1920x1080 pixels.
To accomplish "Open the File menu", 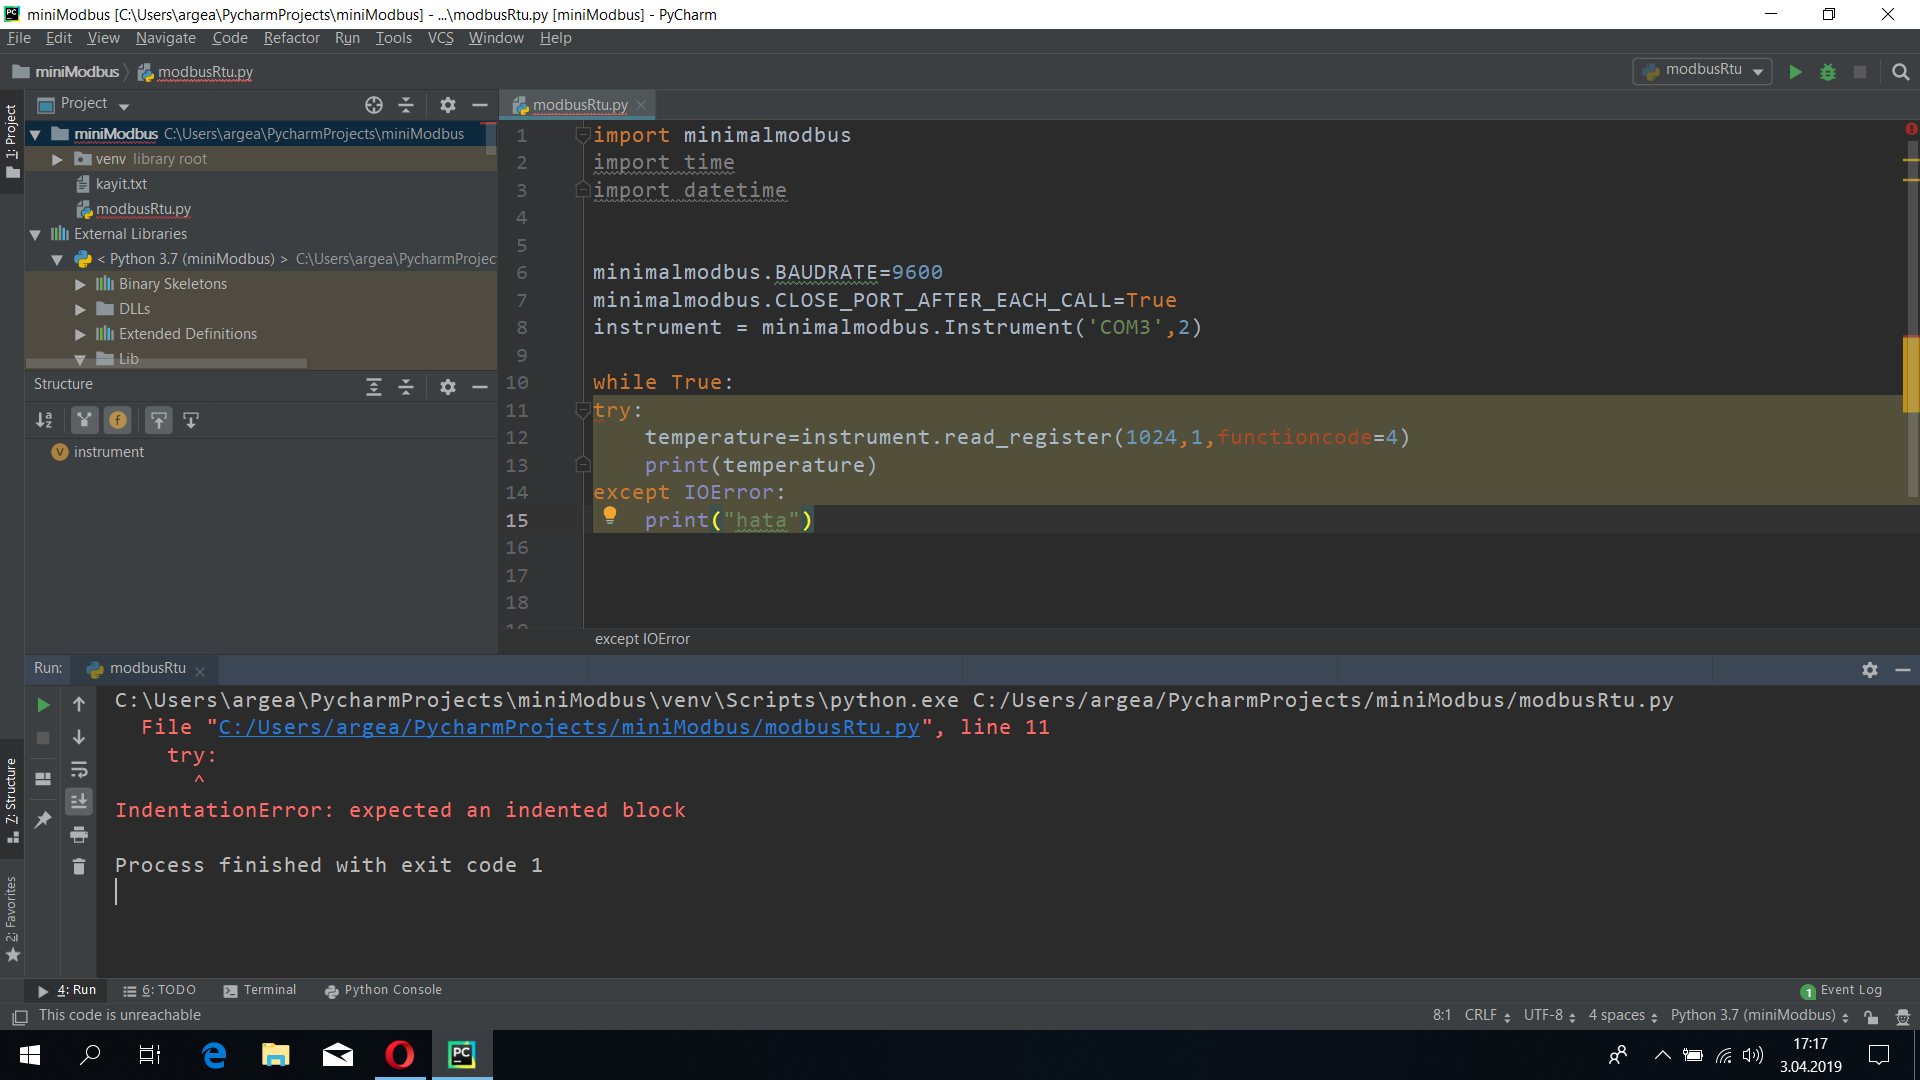I will 18,37.
